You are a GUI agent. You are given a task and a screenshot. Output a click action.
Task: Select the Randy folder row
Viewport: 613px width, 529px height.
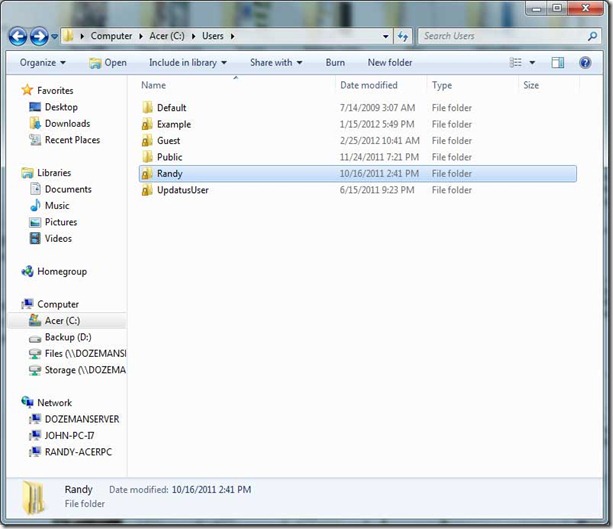[358, 174]
